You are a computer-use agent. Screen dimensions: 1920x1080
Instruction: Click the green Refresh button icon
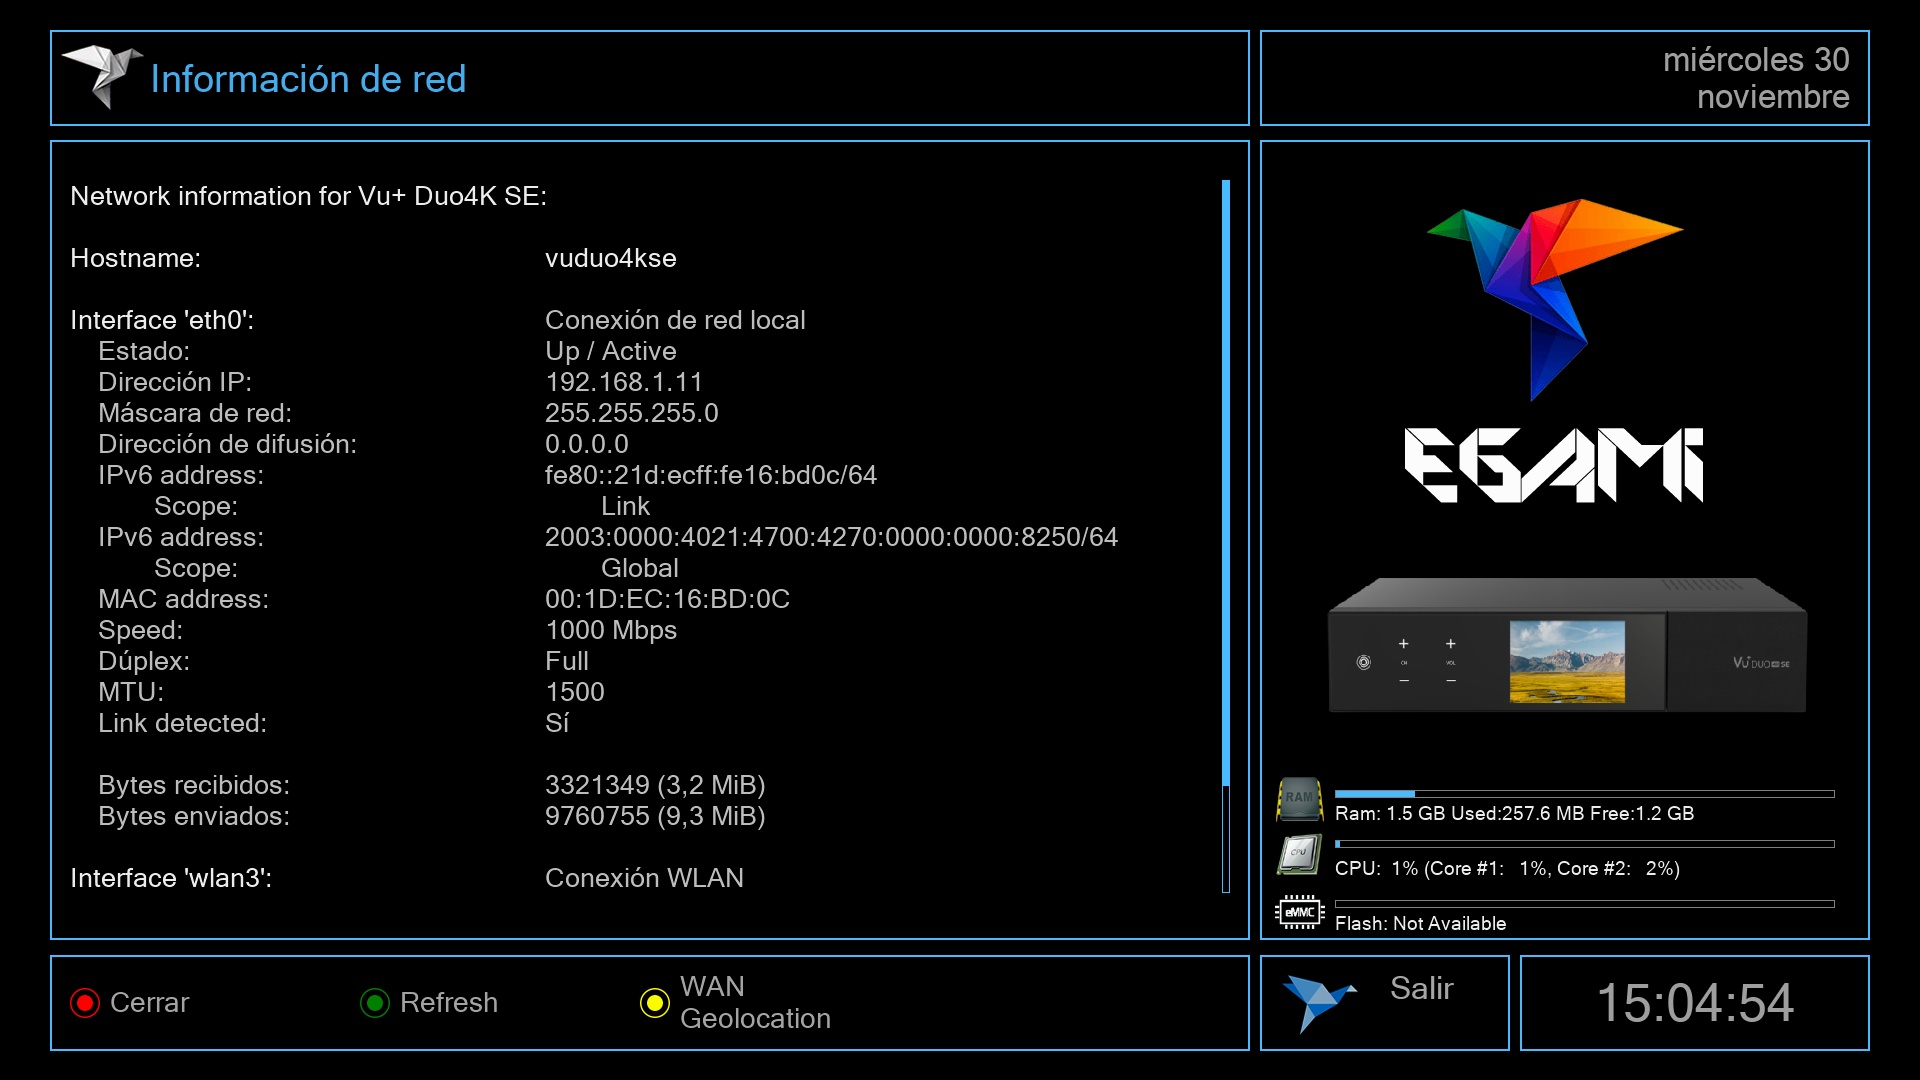pyautogui.click(x=375, y=1003)
